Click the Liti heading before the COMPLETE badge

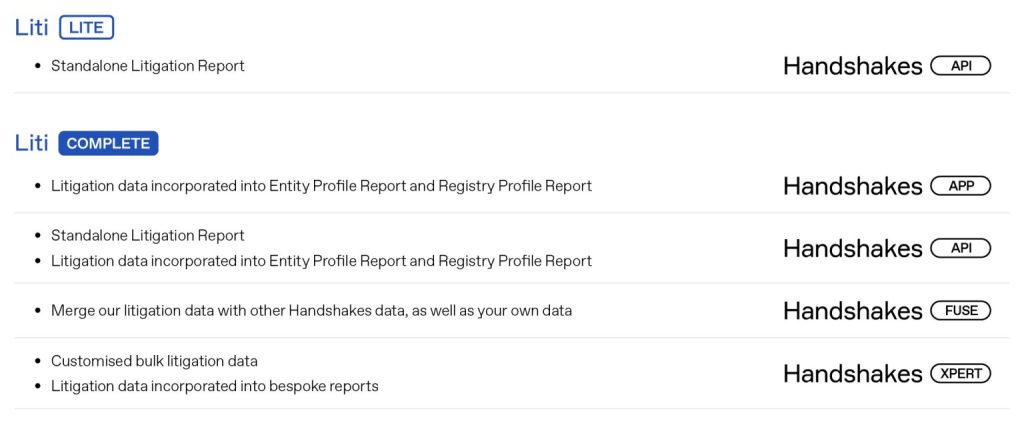coord(32,143)
